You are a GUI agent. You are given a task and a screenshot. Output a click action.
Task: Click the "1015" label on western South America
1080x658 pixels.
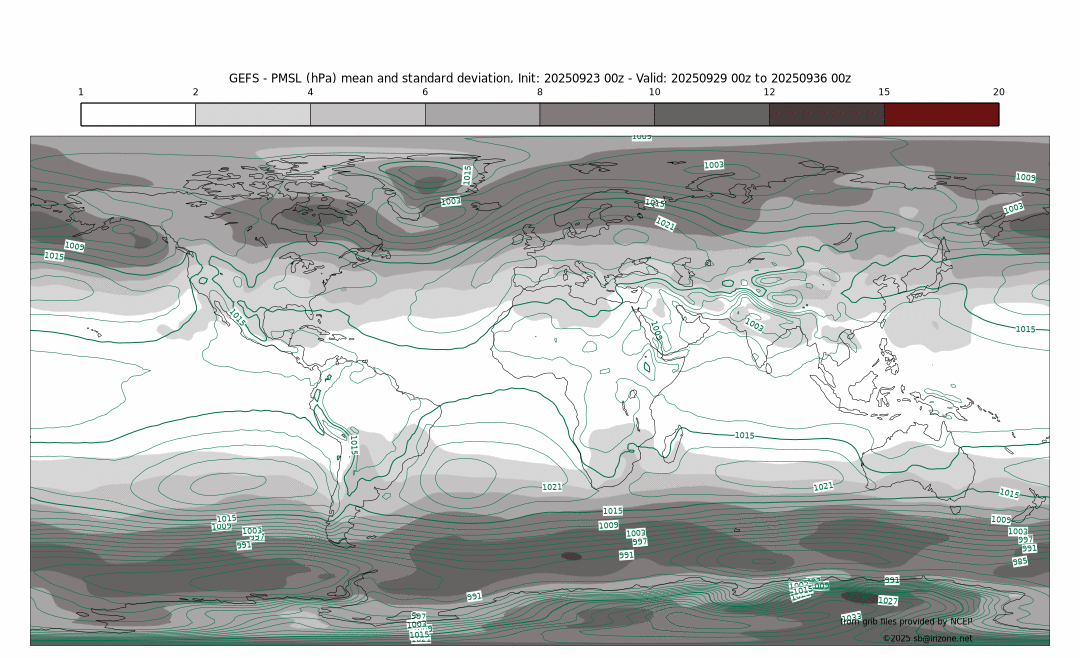(x=354, y=443)
